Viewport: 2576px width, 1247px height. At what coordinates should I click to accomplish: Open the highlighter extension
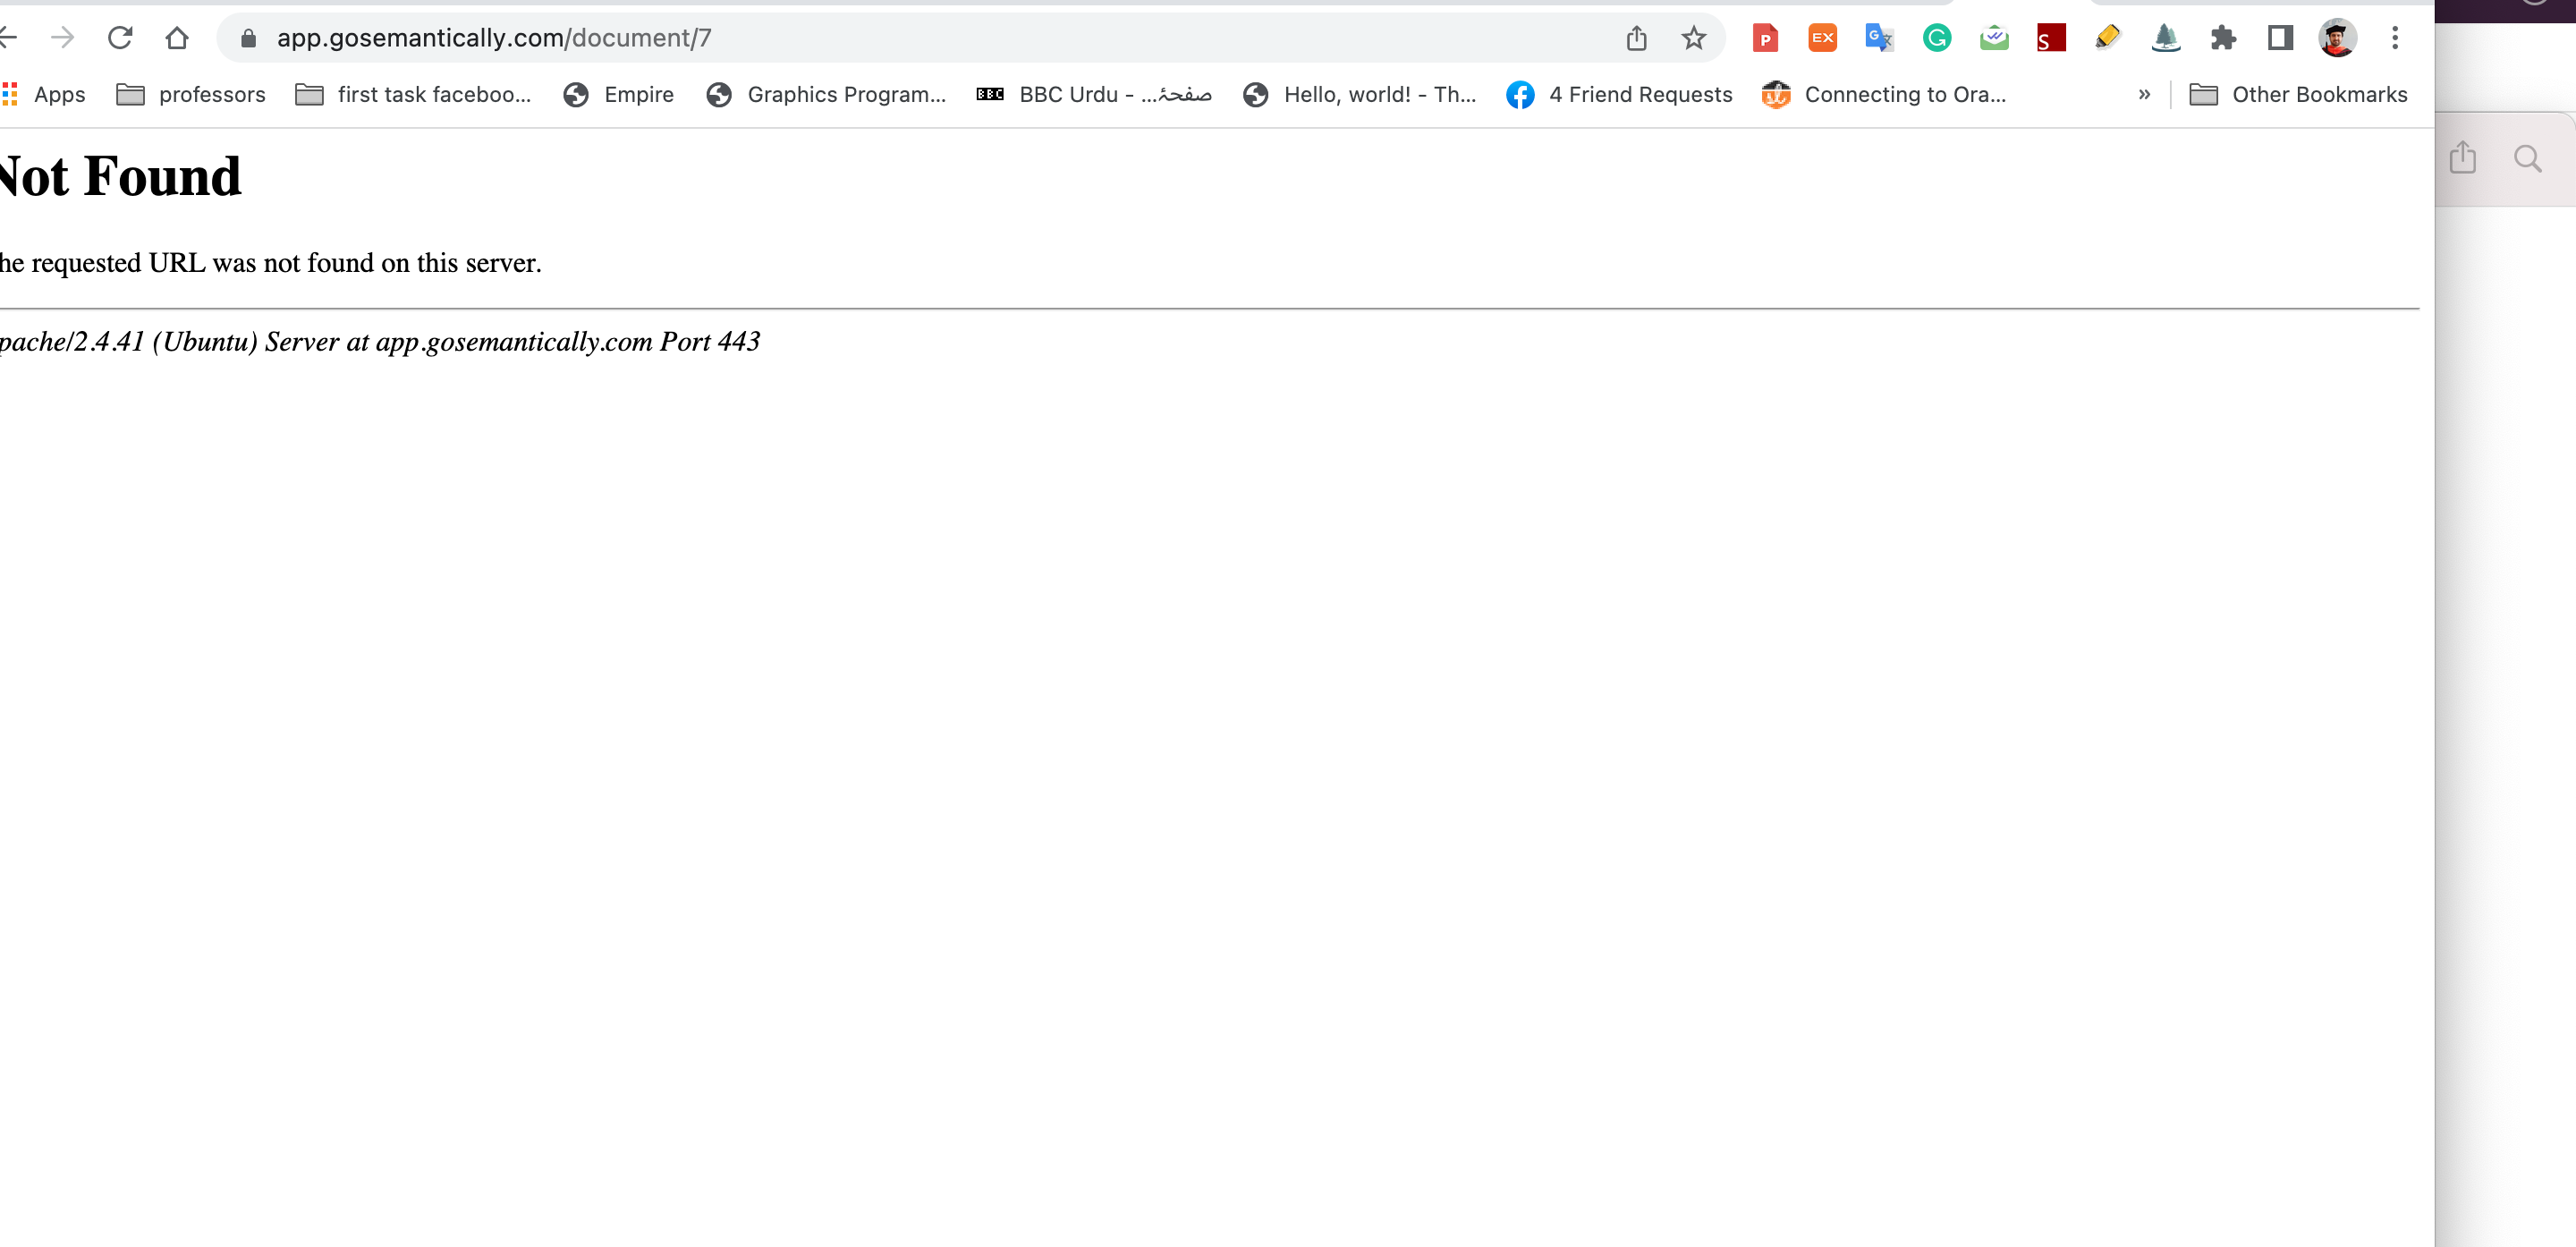pos(2108,38)
